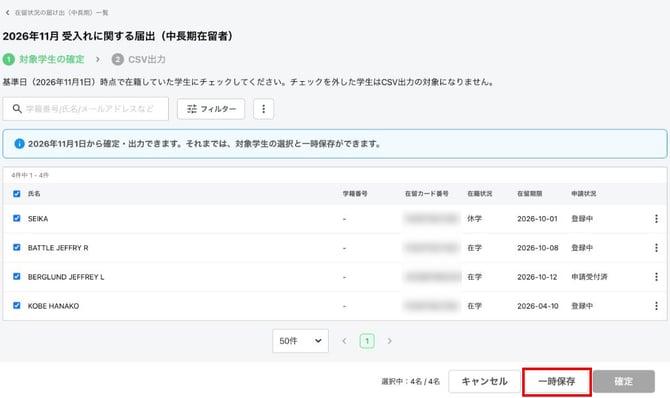Uncheck the BATTLE JEFFRY R checkbox

pyautogui.click(x=17, y=248)
